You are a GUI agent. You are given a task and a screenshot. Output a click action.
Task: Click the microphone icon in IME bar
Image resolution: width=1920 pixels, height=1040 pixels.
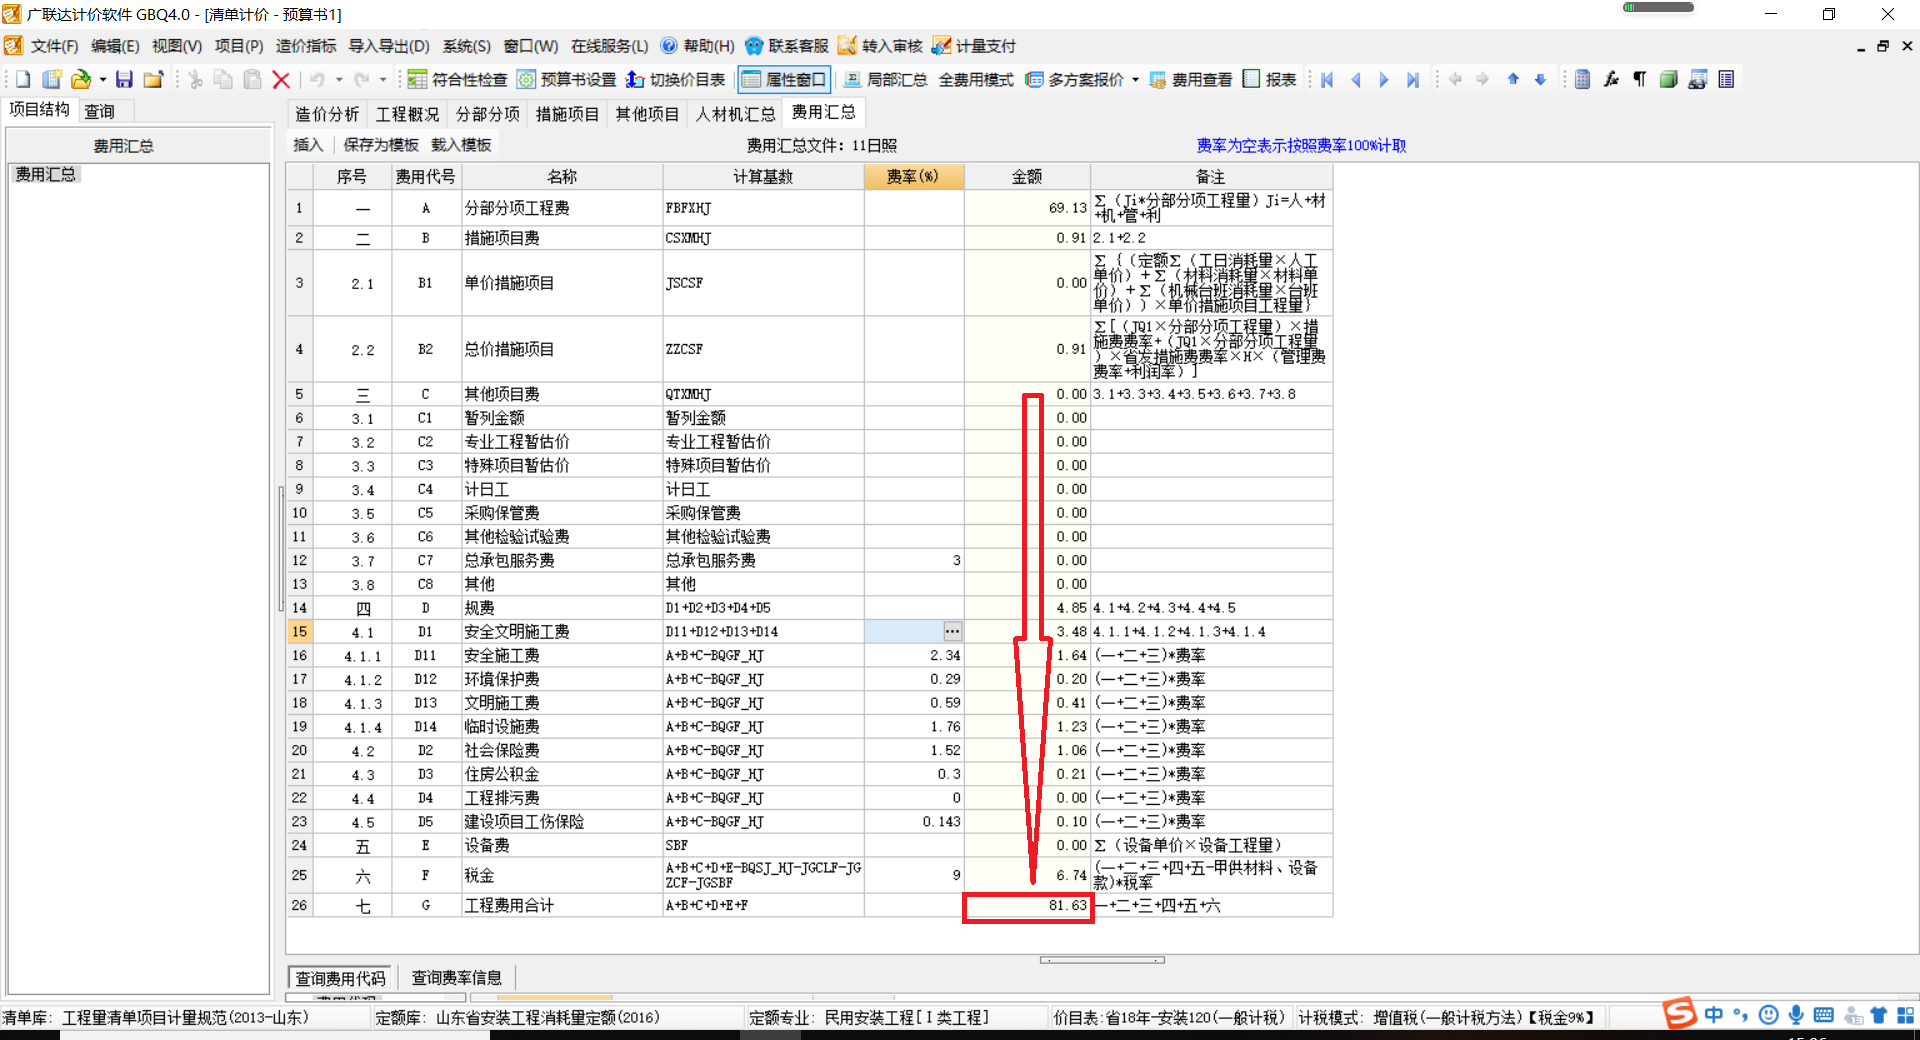[x=1796, y=1015]
